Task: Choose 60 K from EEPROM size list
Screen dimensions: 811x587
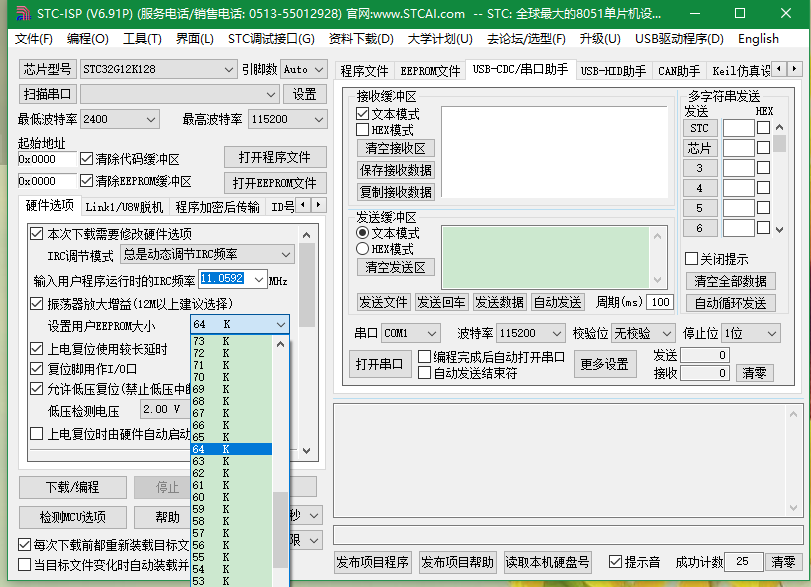Action: 230,497
